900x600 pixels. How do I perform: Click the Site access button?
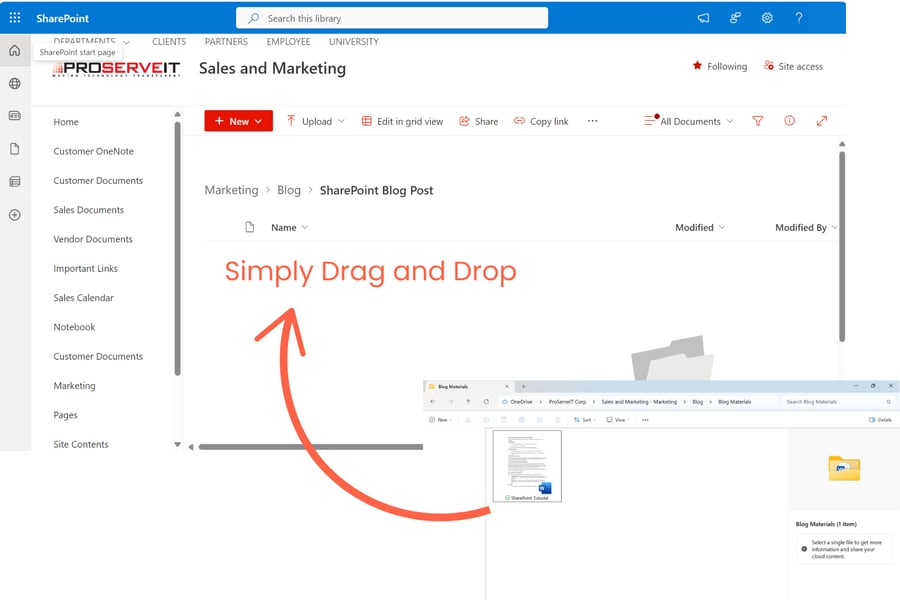[793, 66]
